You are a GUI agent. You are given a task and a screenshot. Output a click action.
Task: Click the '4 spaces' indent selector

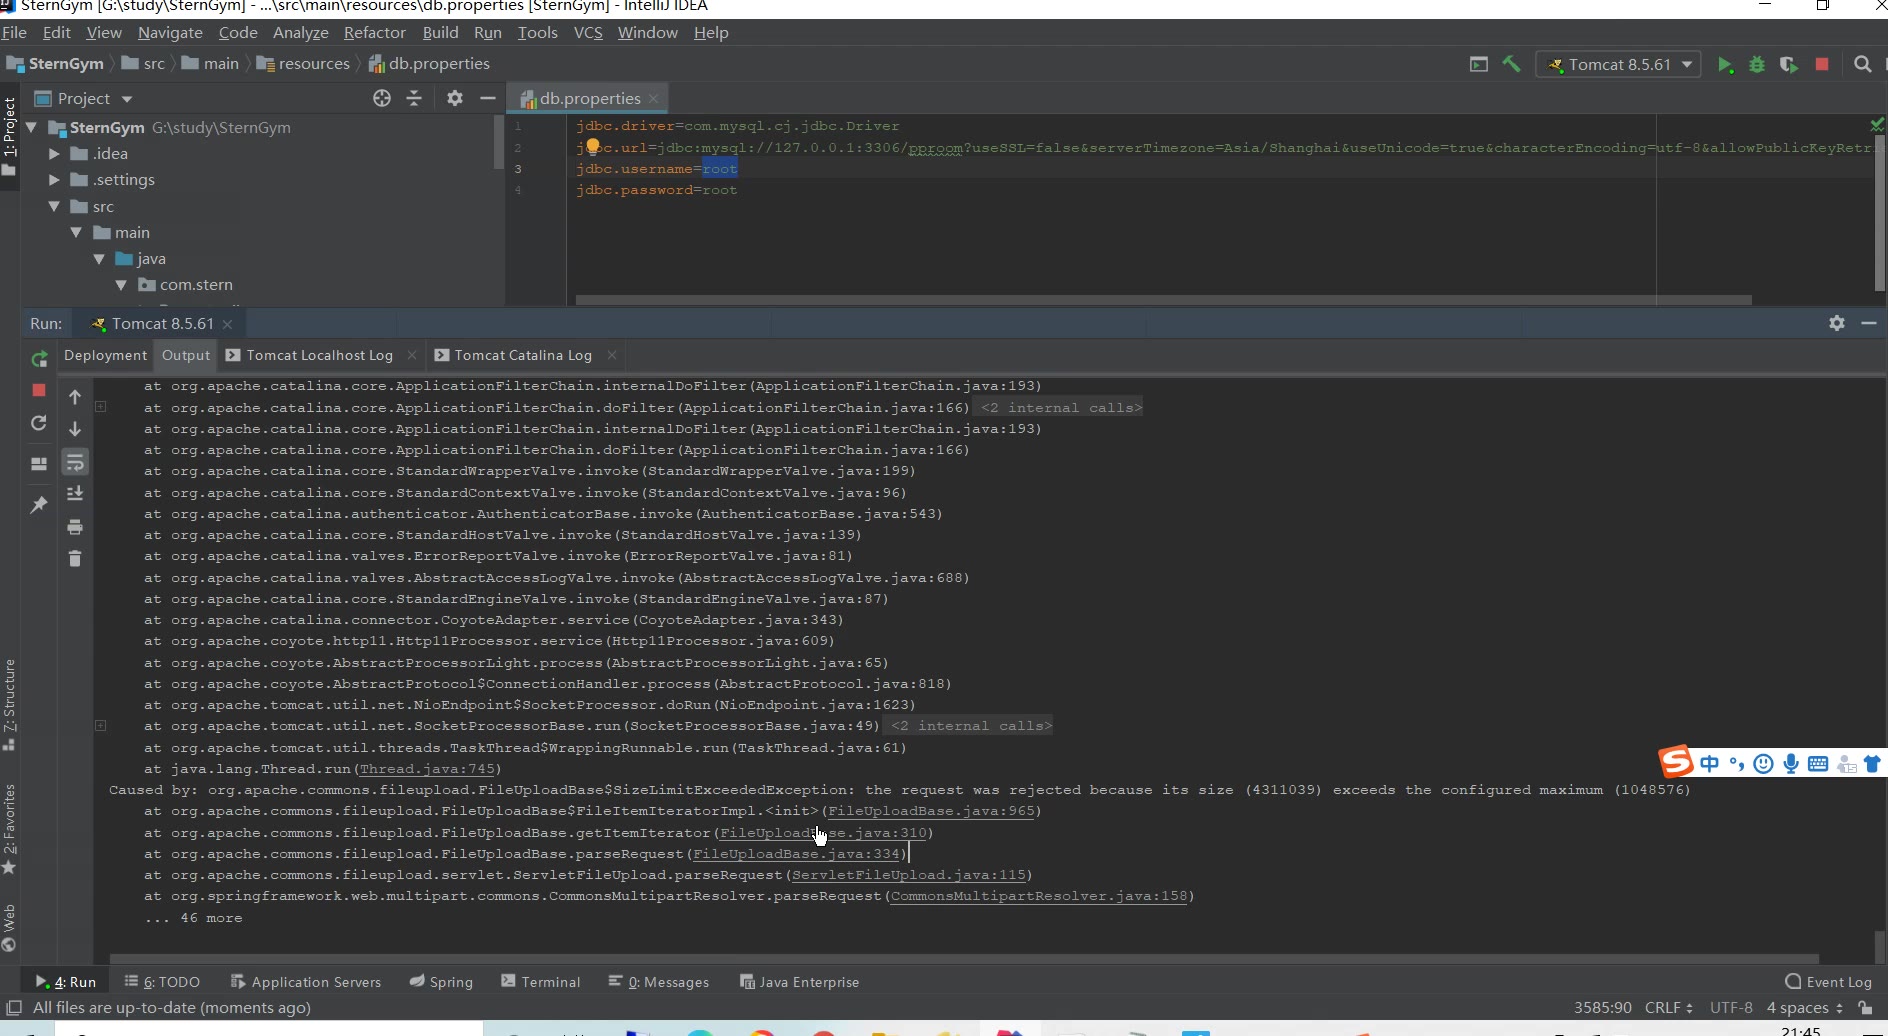click(1804, 1008)
